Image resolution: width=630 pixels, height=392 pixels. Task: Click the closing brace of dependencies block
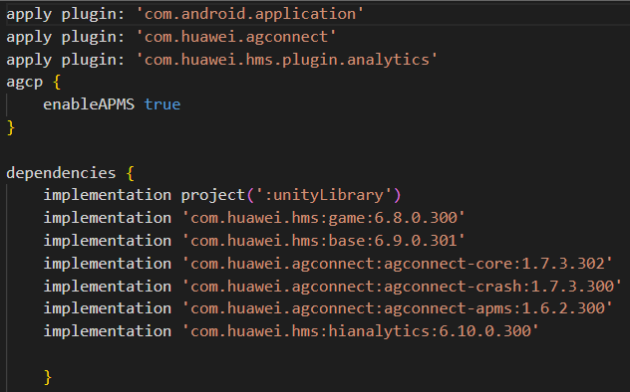click(x=48, y=377)
